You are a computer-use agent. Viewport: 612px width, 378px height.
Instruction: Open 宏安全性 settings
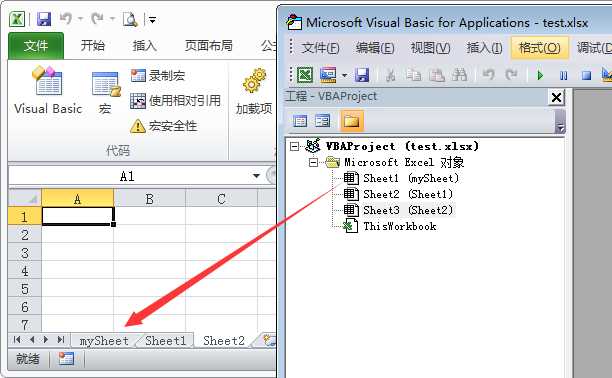click(x=164, y=126)
